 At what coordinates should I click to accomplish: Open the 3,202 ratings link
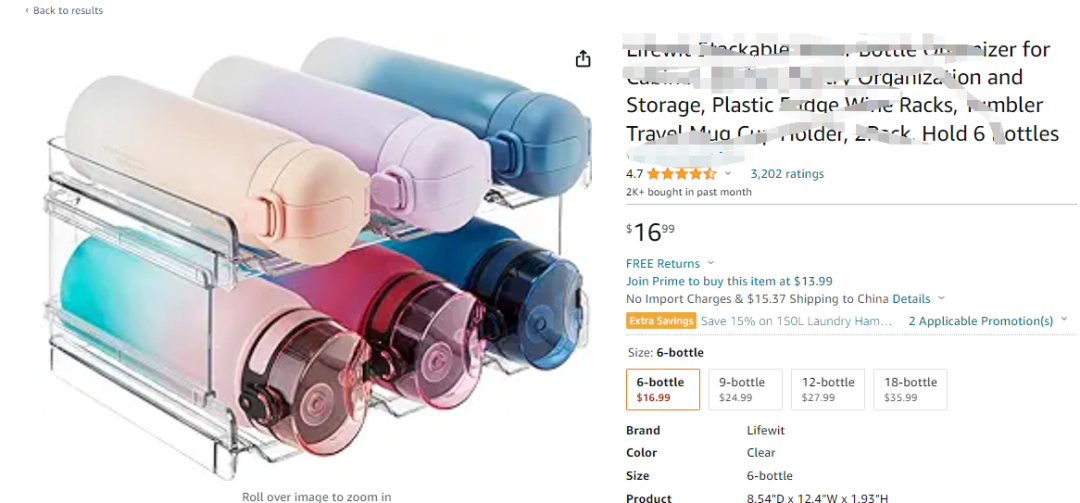pyautogui.click(x=787, y=174)
